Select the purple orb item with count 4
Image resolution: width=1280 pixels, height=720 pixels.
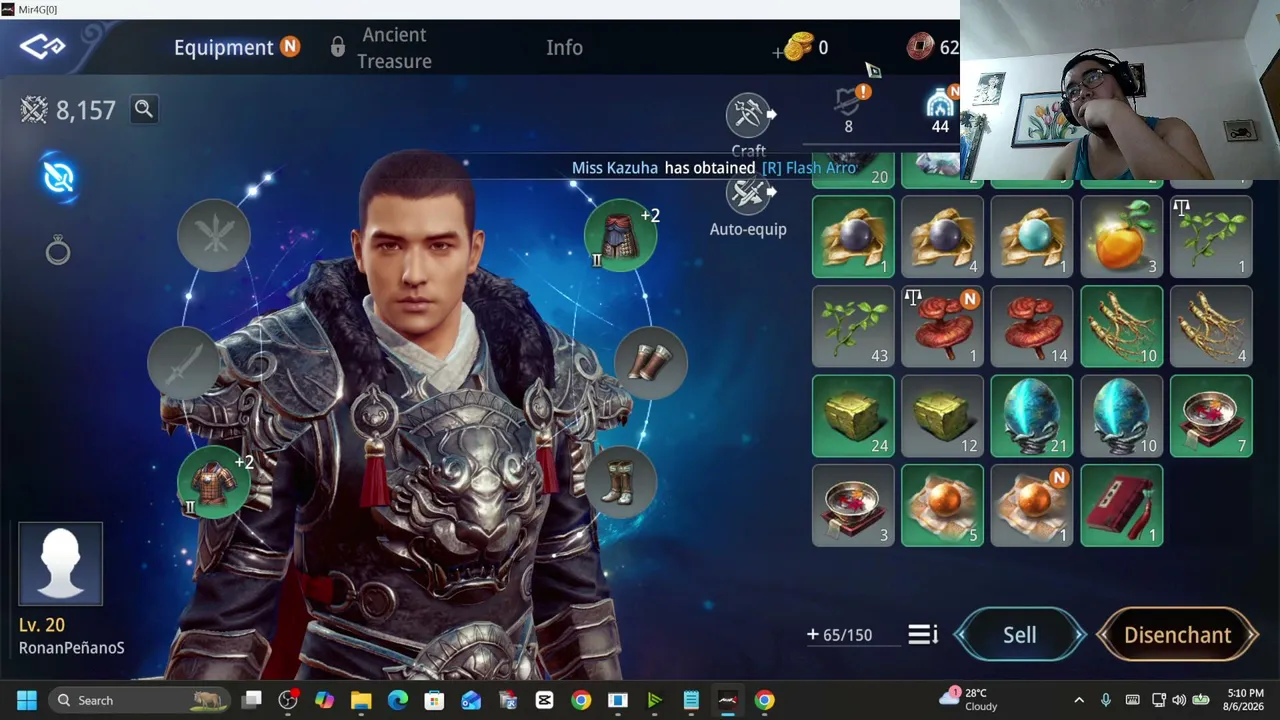pos(942,237)
